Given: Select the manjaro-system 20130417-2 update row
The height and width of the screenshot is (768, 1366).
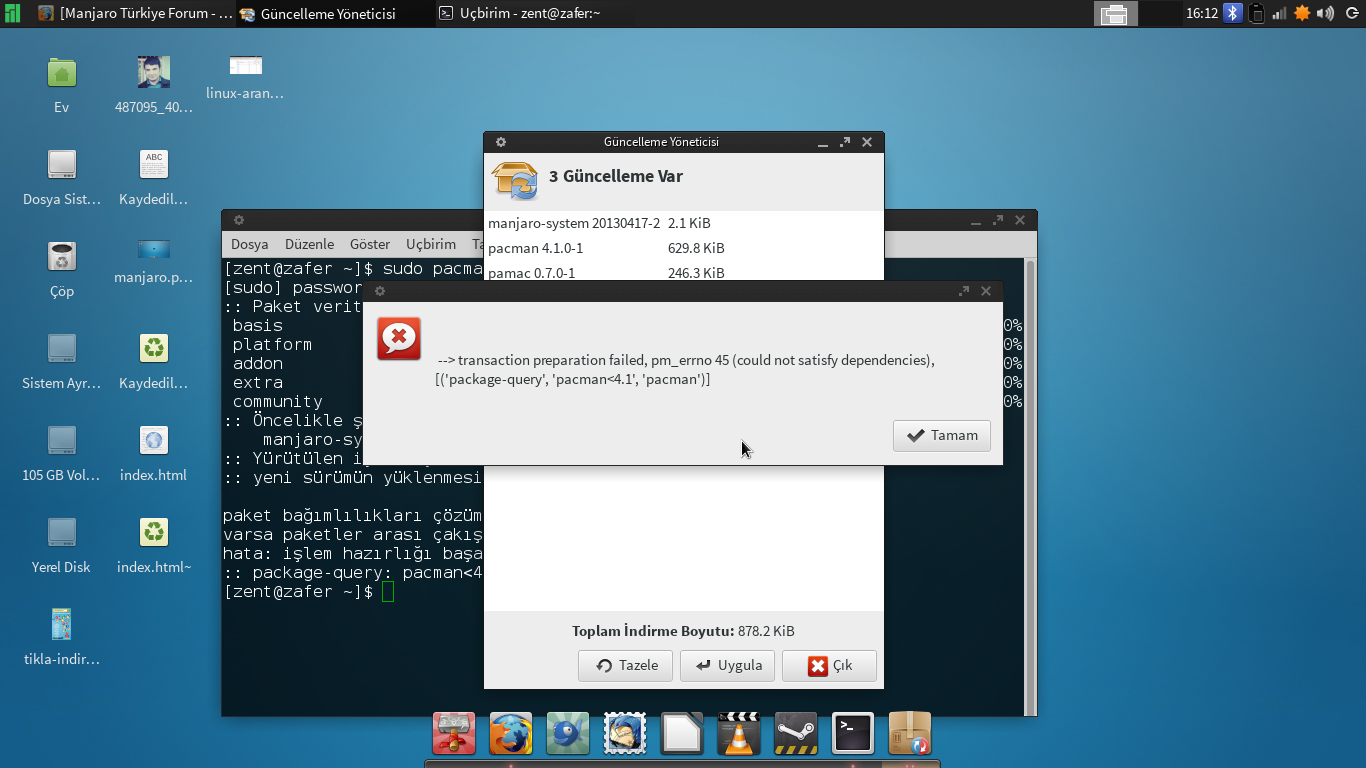Looking at the screenshot, I should [x=684, y=223].
